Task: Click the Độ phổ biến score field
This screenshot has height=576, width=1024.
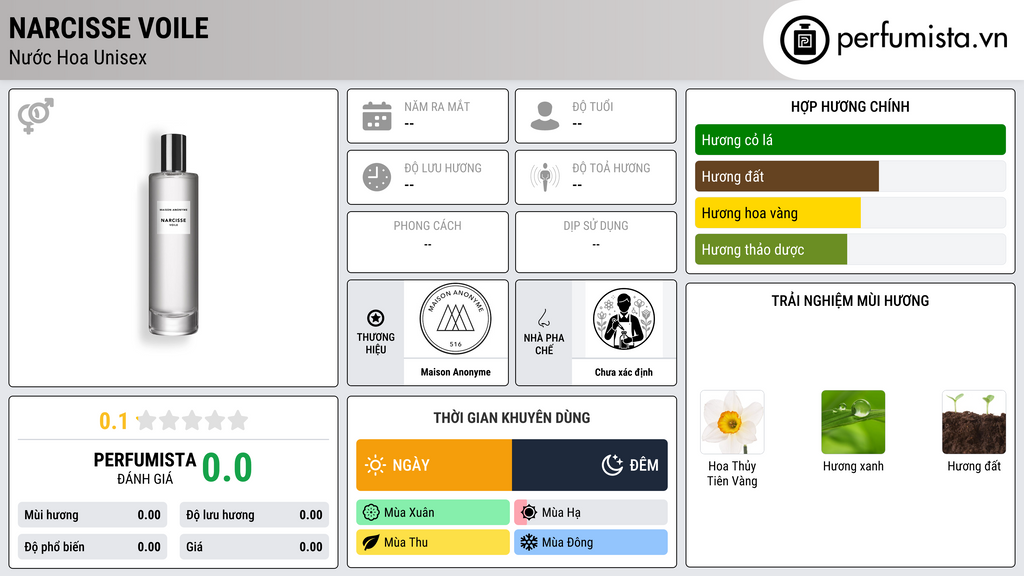Action: point(93,547)
